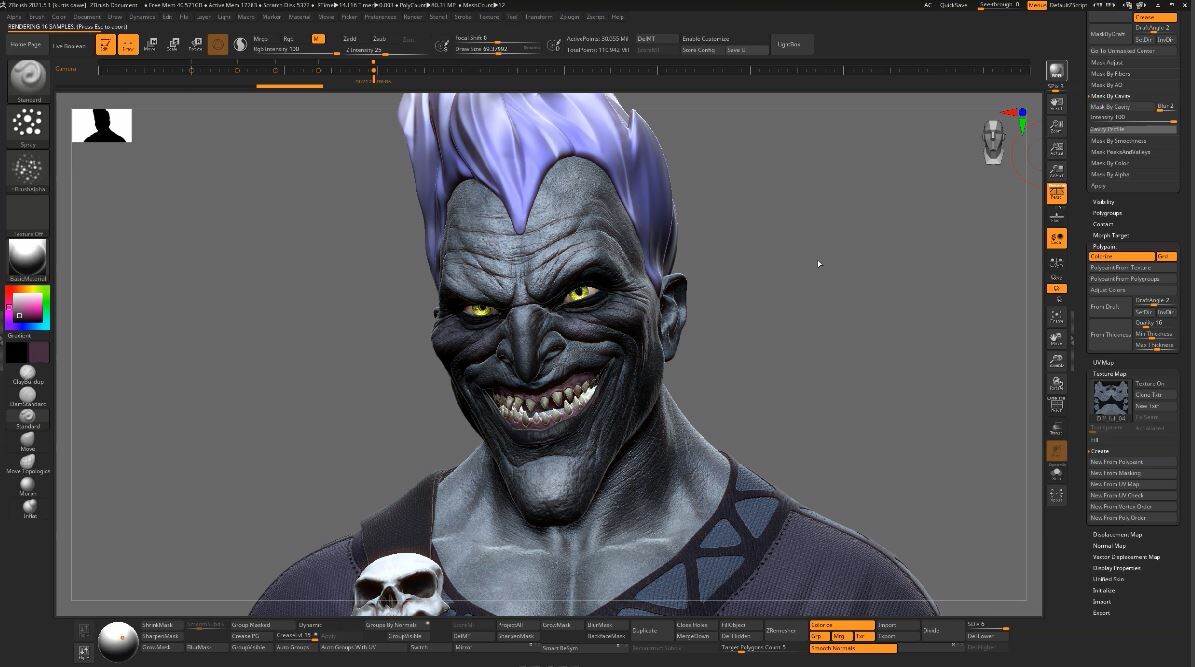
Task: Expand the UV Map section
Action: [1103, 363]
